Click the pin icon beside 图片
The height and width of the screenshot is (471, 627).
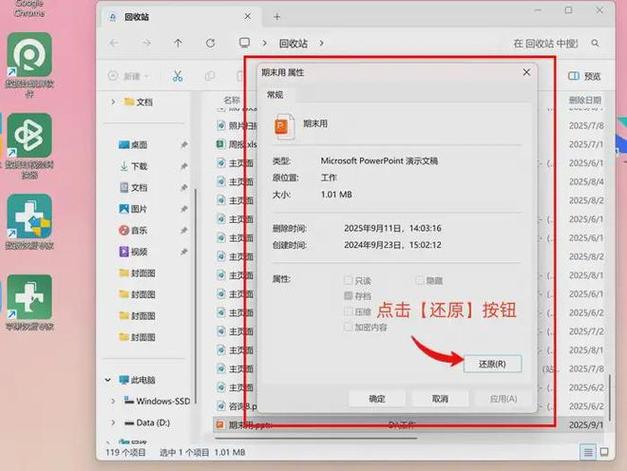click(184, 209)
